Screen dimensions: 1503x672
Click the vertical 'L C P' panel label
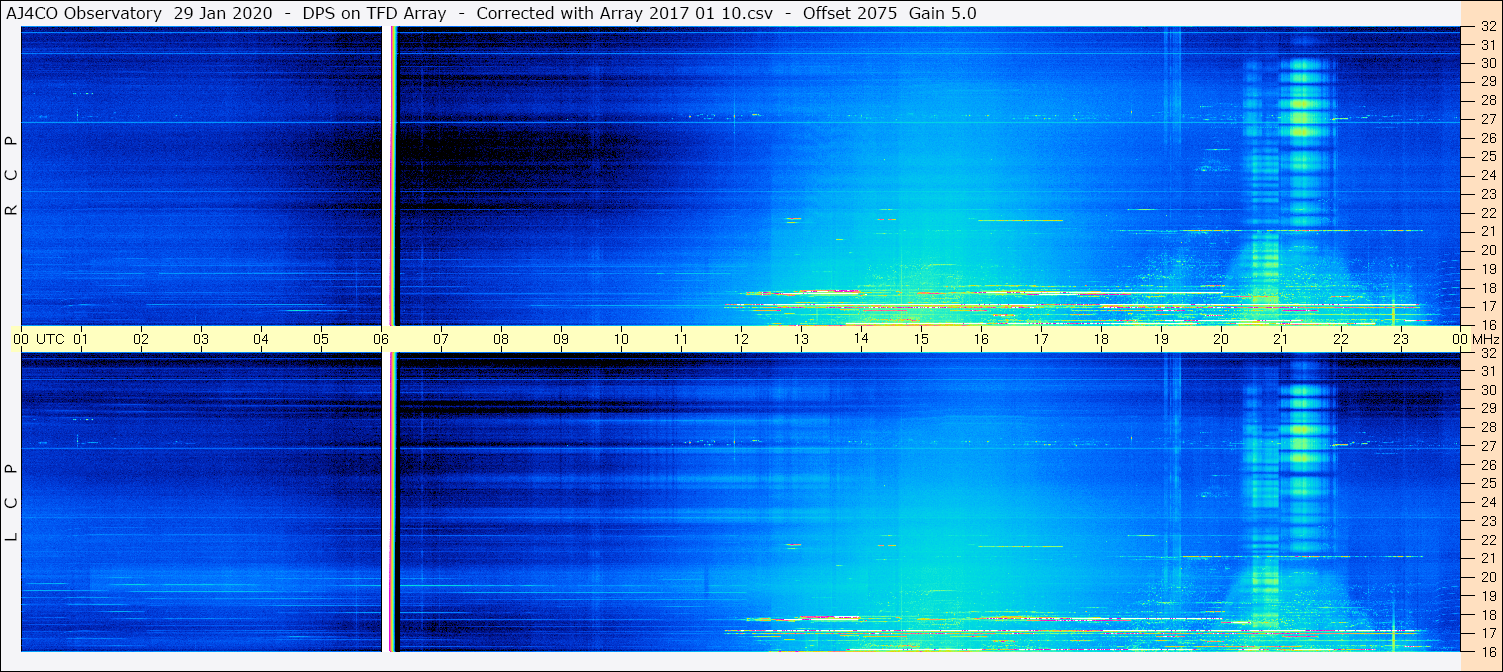[x=11, y=503]
